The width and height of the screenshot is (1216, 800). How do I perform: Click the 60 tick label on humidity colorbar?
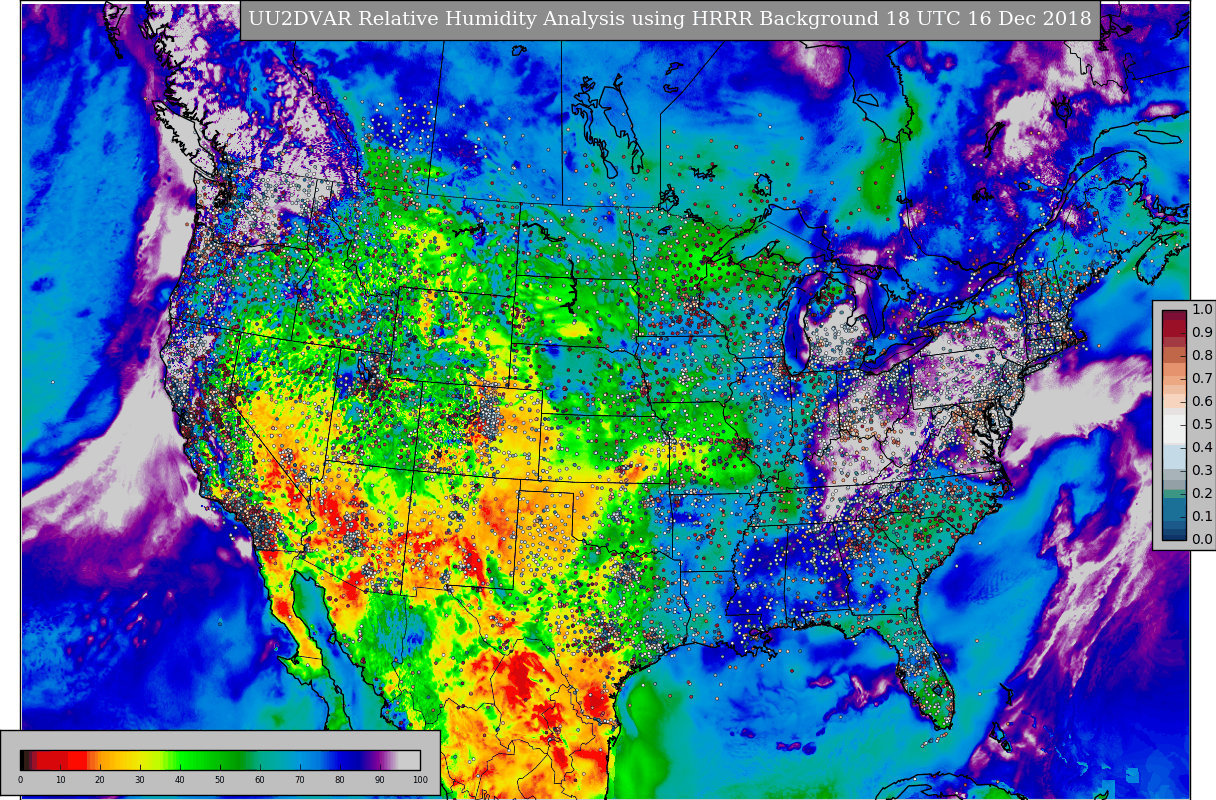pos(260,780)
